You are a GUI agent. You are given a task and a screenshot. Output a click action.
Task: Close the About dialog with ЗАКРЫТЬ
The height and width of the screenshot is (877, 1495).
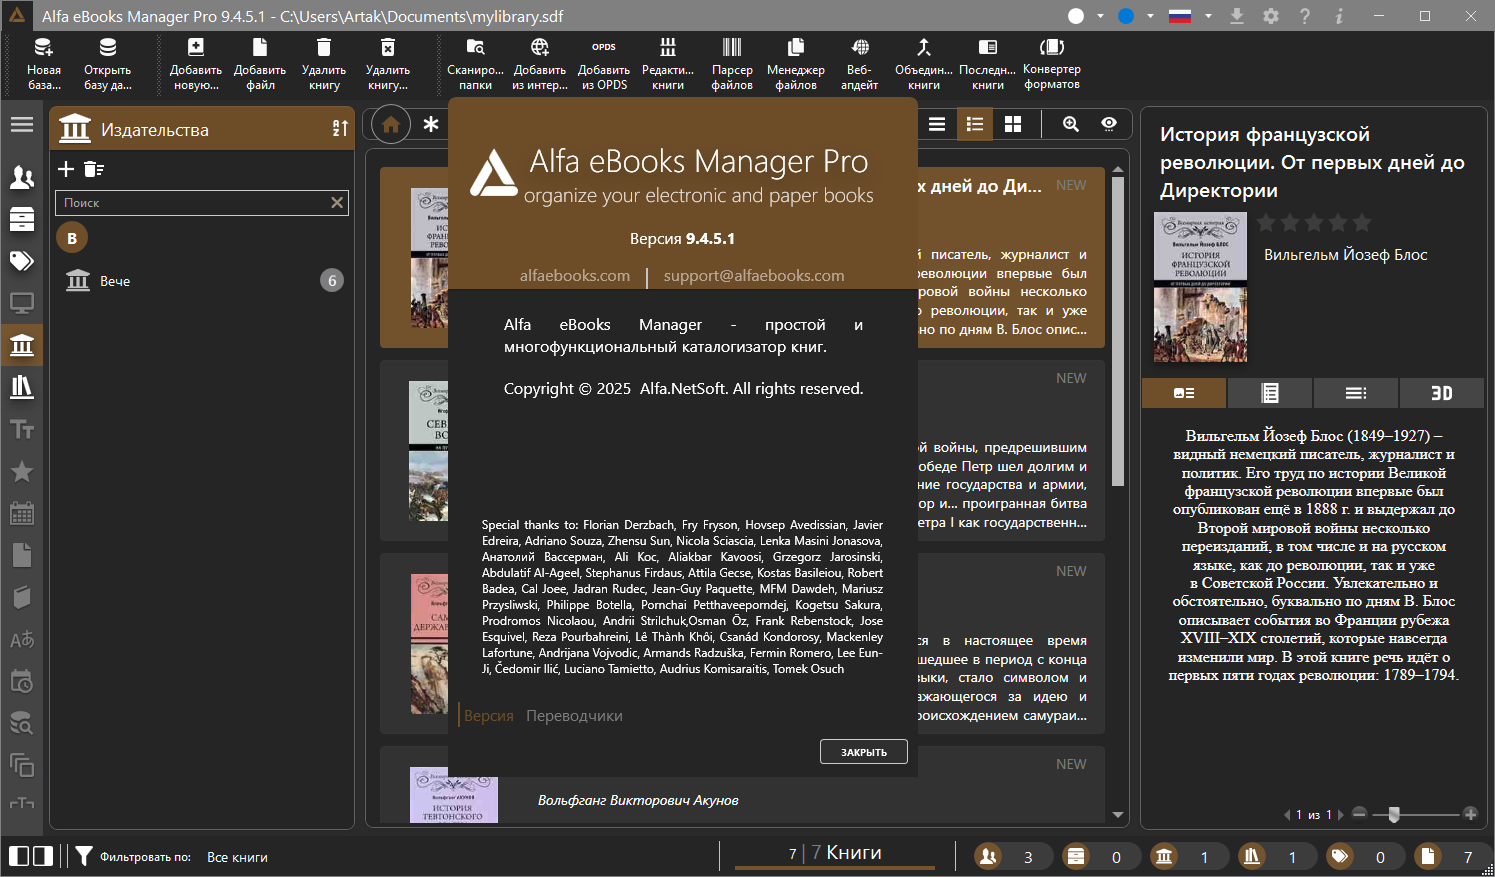[864, 752]
